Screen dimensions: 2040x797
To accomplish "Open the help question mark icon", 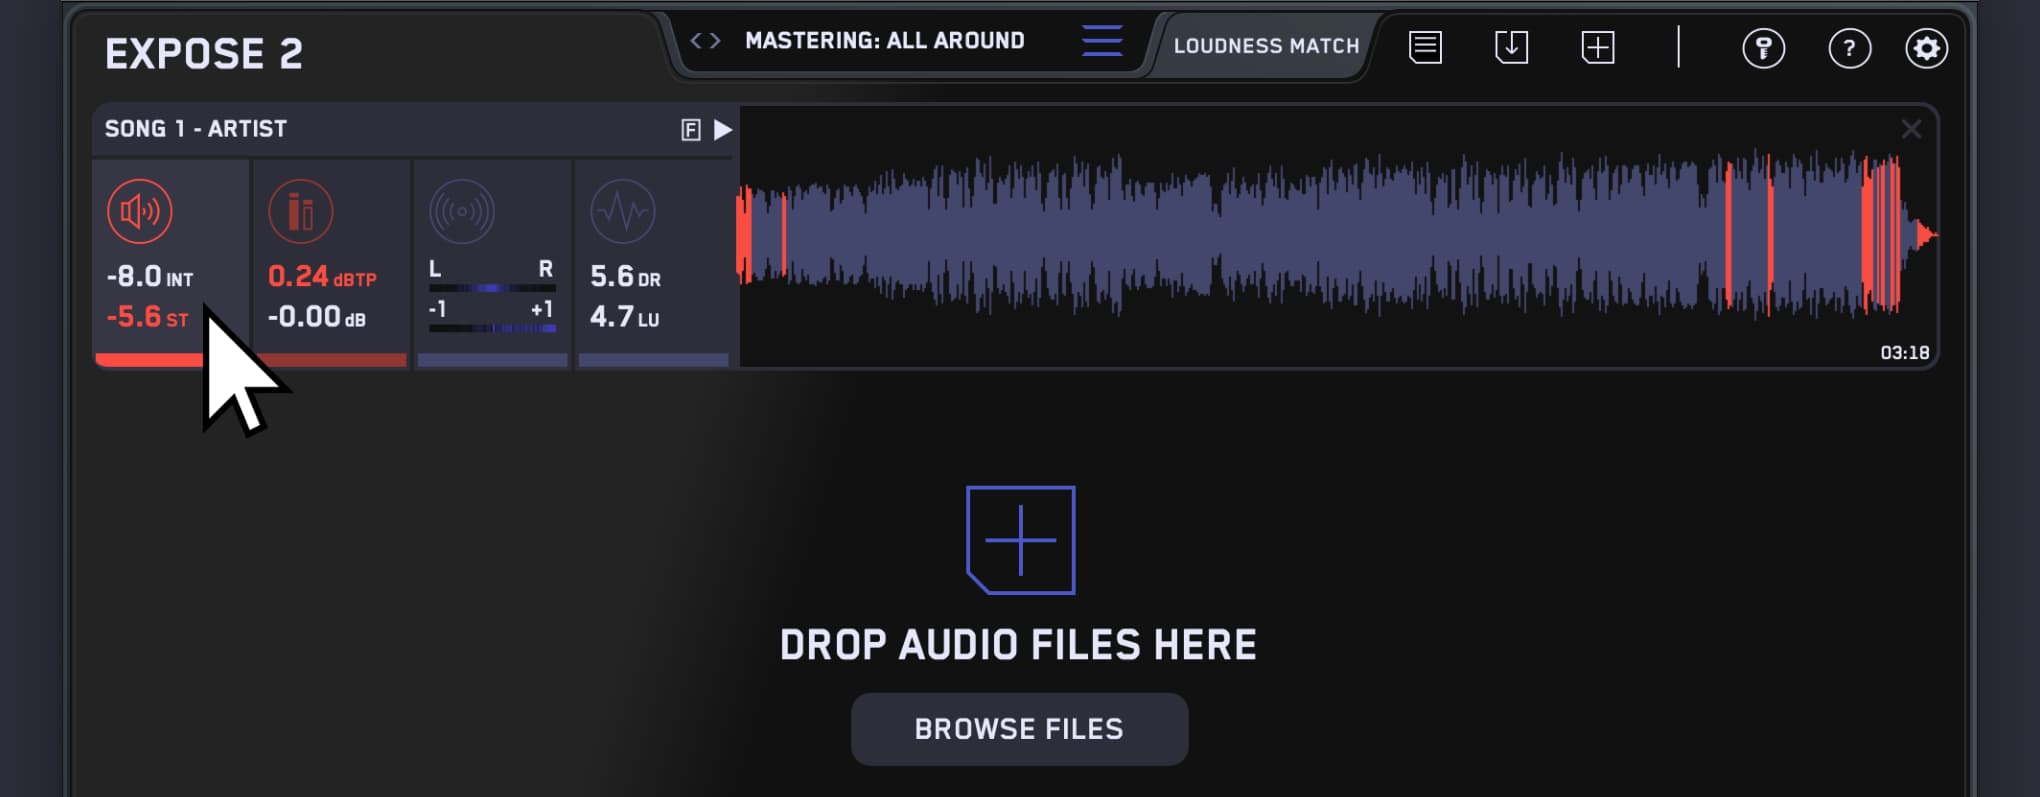I will pos(1849,48).
